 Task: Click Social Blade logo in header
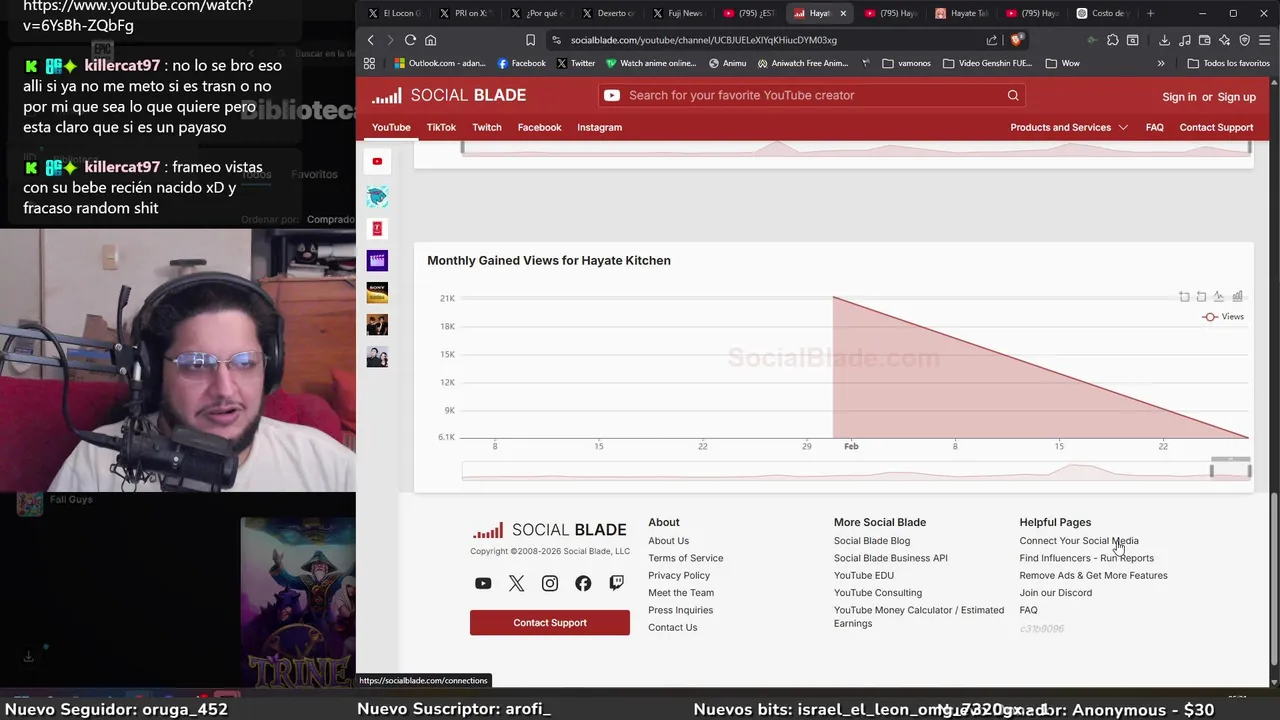[x=449, y=95]
